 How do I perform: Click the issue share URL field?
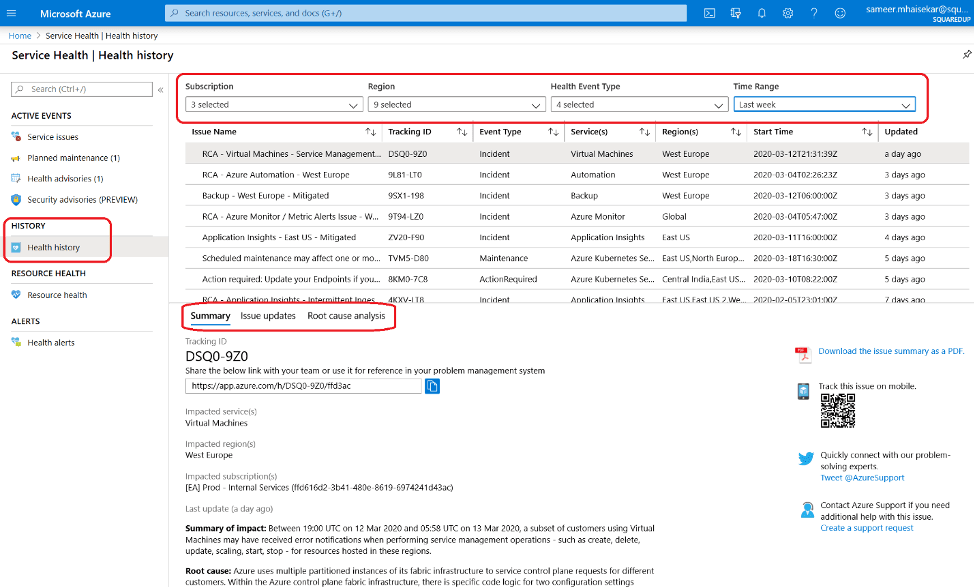point(303,386)
